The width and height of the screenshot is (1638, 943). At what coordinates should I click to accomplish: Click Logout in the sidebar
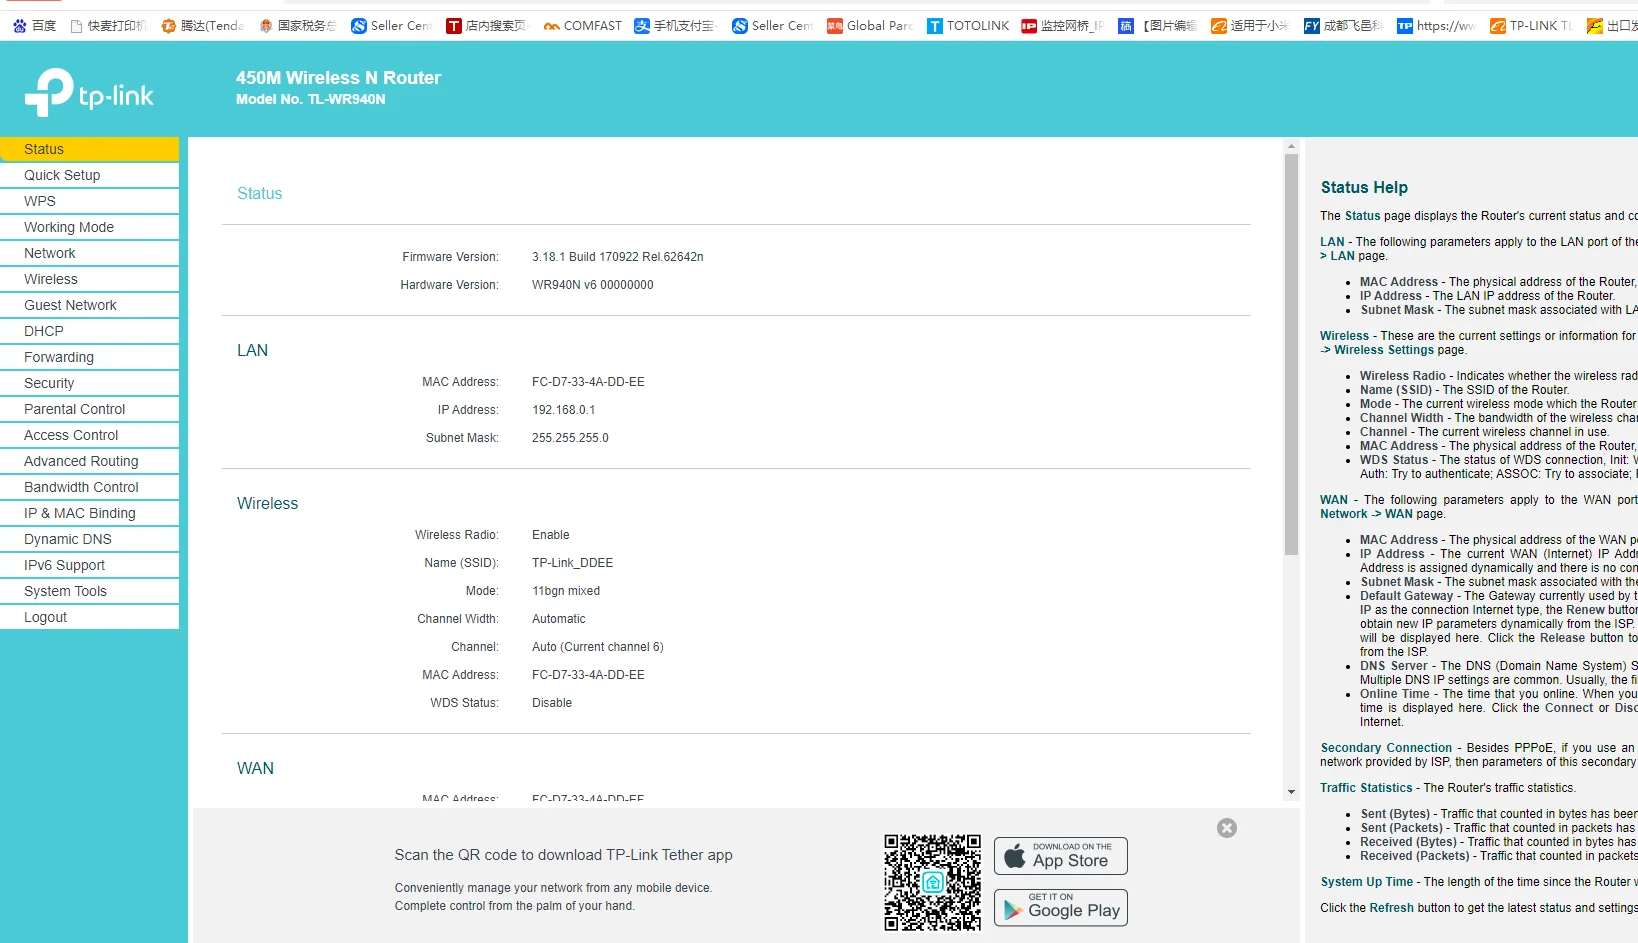pyautogui.click(x=89, y=617)
